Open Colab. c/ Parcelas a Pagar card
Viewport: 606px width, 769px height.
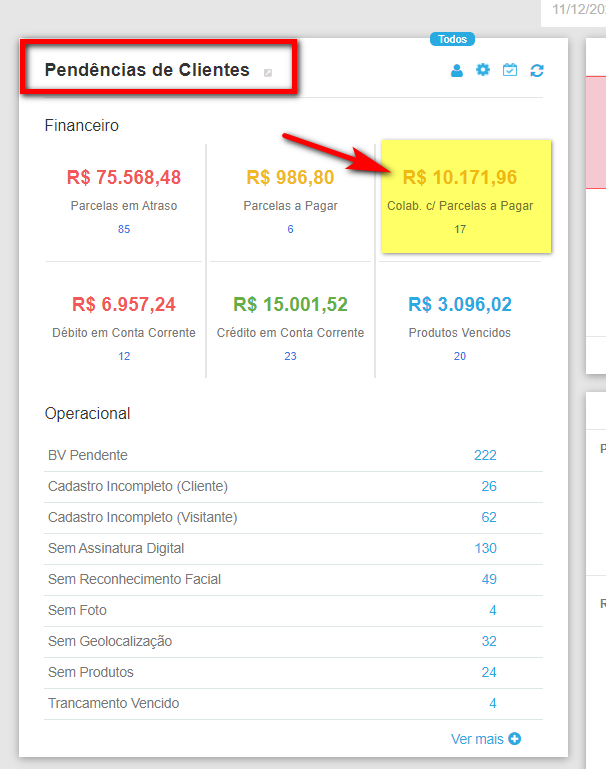[x=460, y=196]
